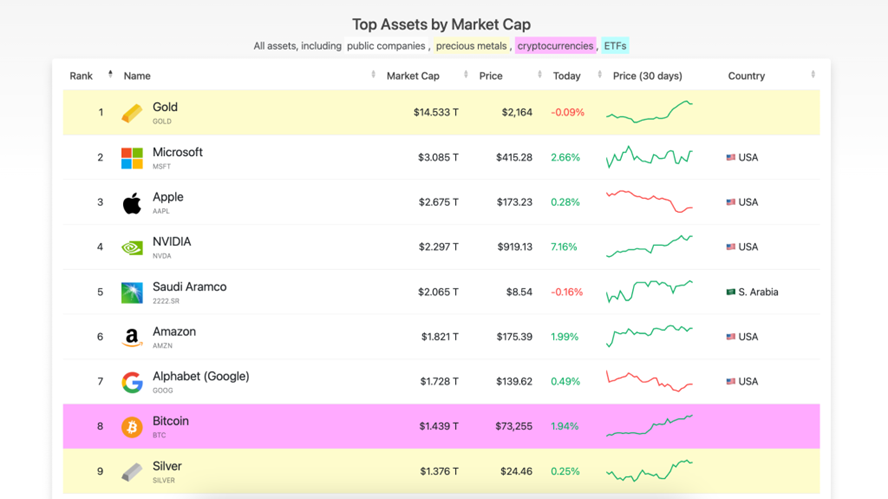Filter by cryptocurrencies

[555, 46]
